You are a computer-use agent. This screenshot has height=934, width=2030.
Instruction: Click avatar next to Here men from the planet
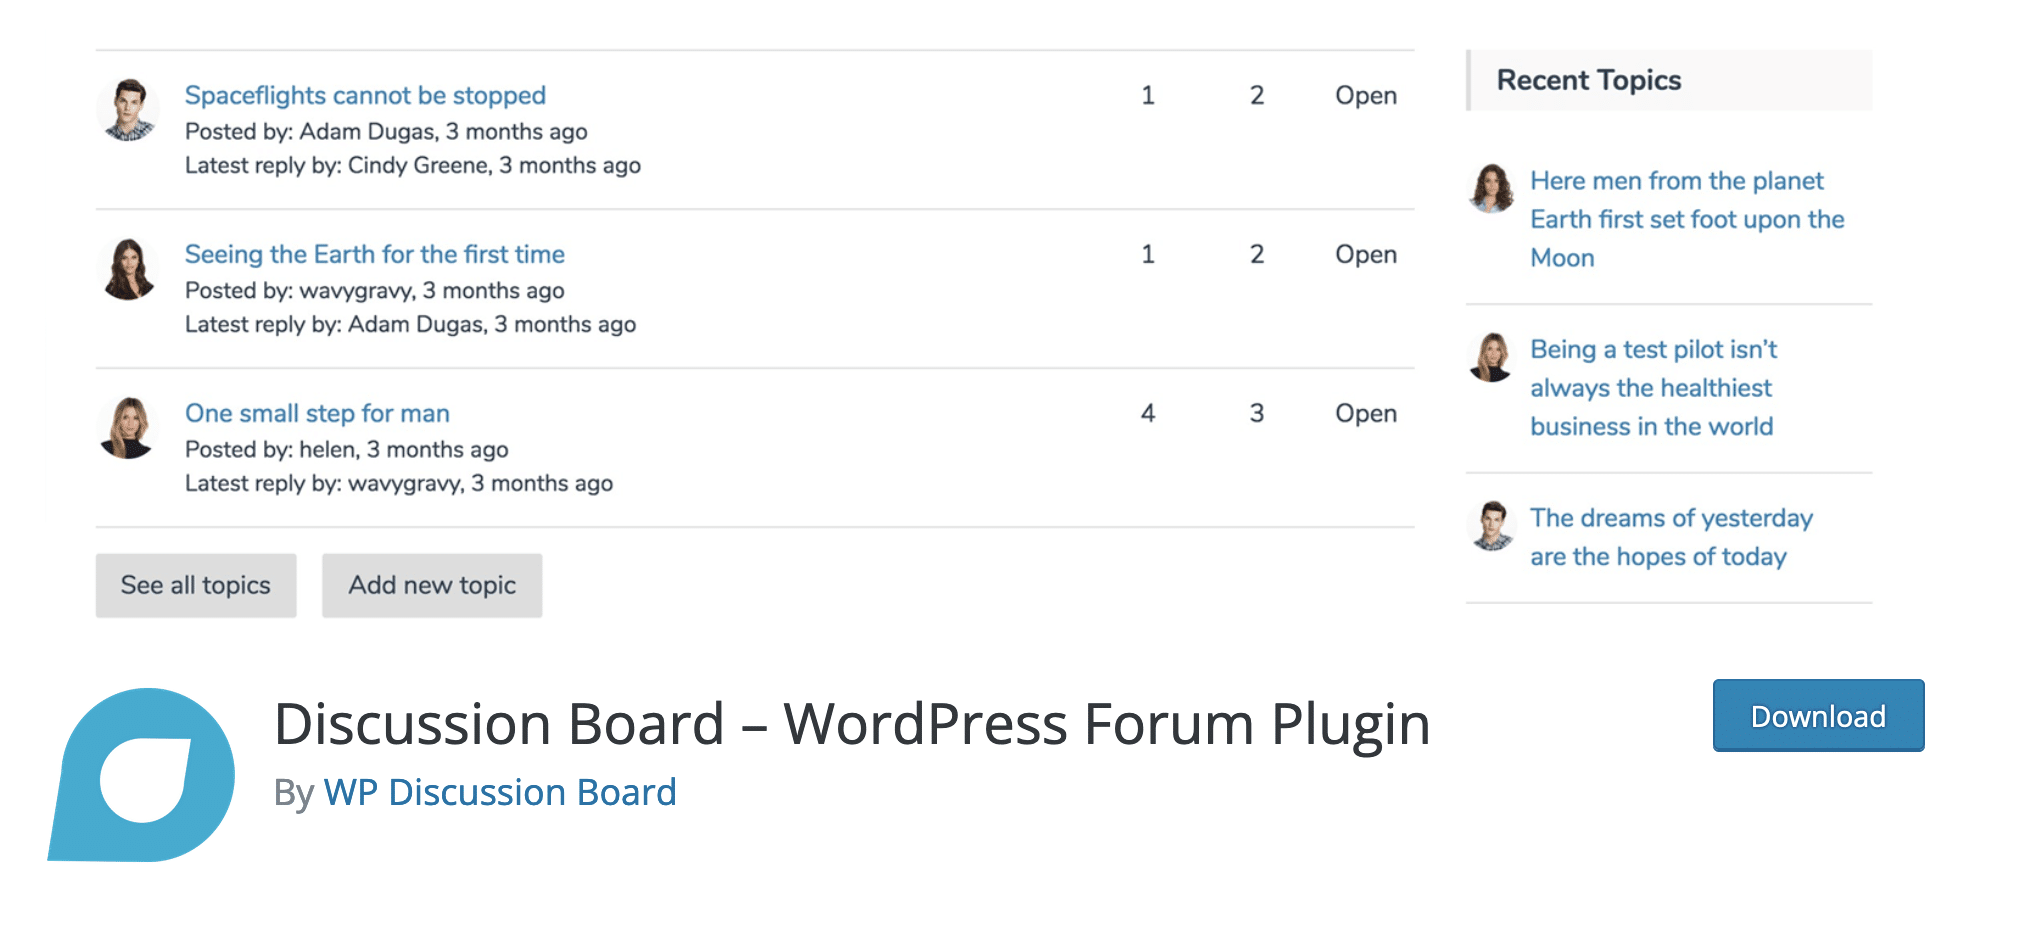point(1491,188)
